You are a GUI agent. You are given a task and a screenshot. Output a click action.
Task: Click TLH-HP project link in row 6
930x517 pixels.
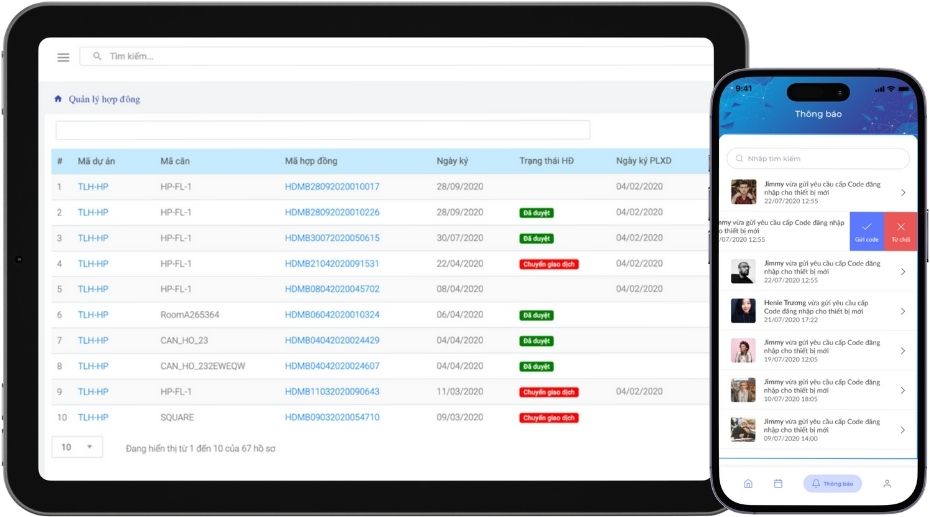pyautogui.click(x=93, y=315)
